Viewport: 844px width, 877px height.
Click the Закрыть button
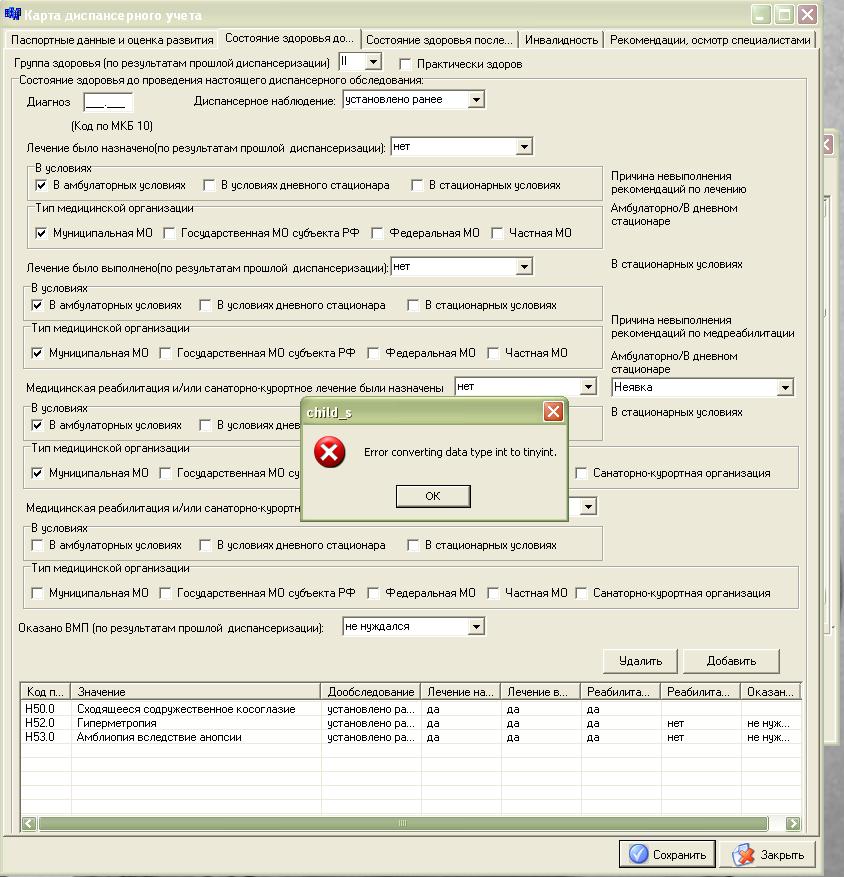769,855
